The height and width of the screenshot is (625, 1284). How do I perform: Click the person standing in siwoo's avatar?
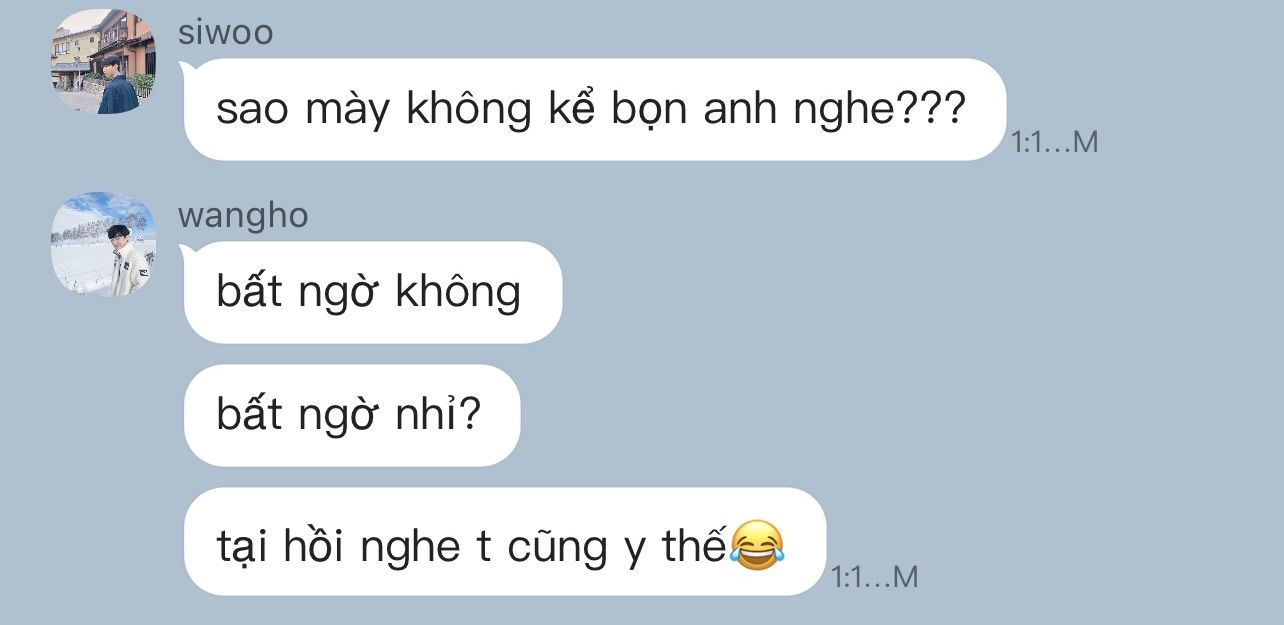118,85
